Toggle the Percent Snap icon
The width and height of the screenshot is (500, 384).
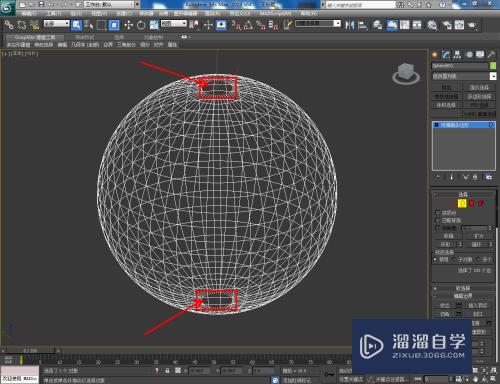coord(261,25)
